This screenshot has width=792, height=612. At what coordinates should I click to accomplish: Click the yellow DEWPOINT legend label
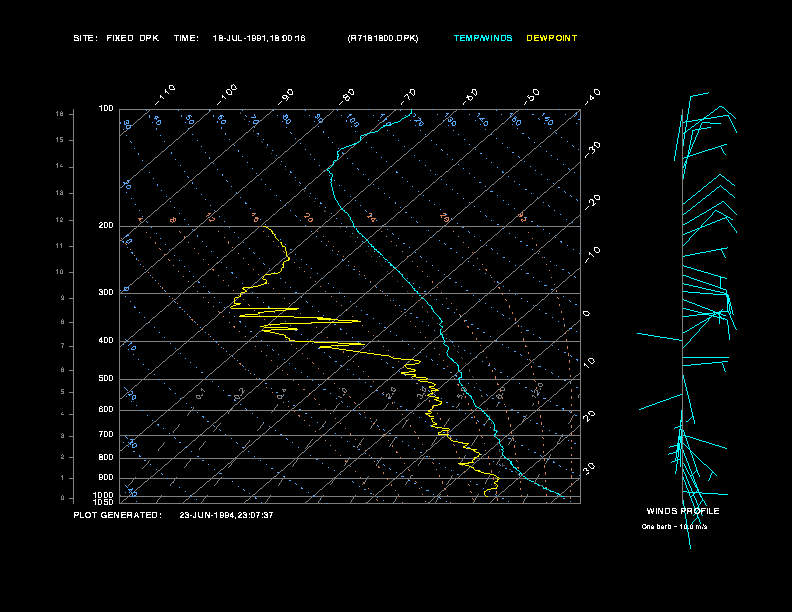click(552, 38)
